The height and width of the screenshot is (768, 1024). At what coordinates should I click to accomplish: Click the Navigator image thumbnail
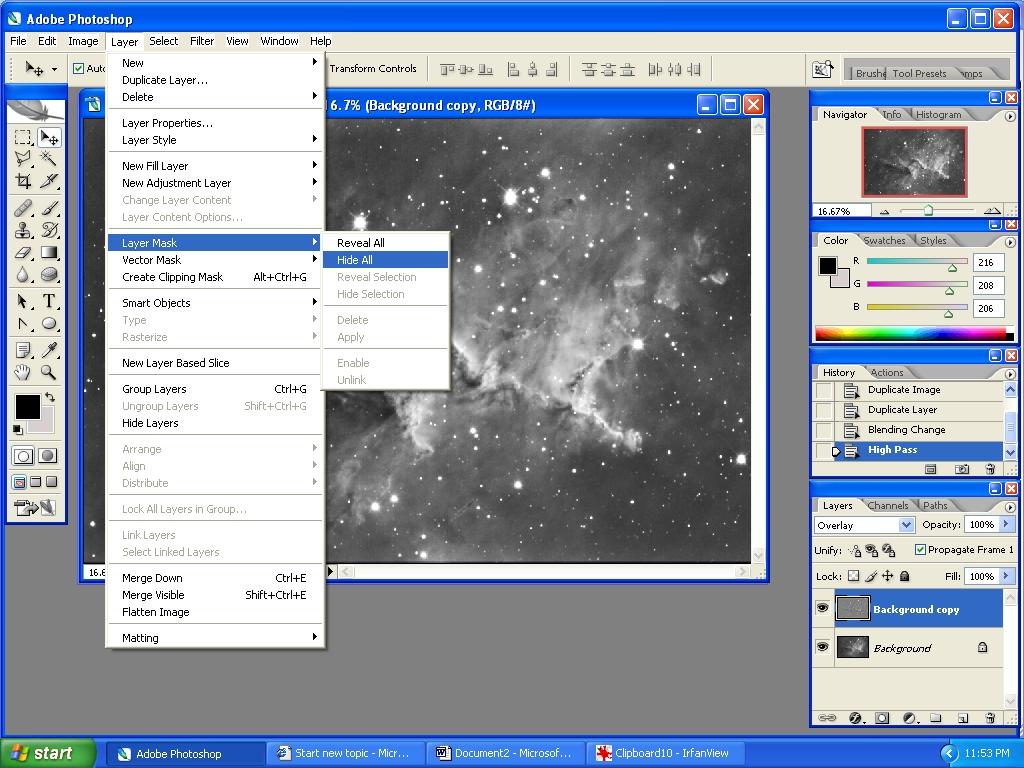914,162
